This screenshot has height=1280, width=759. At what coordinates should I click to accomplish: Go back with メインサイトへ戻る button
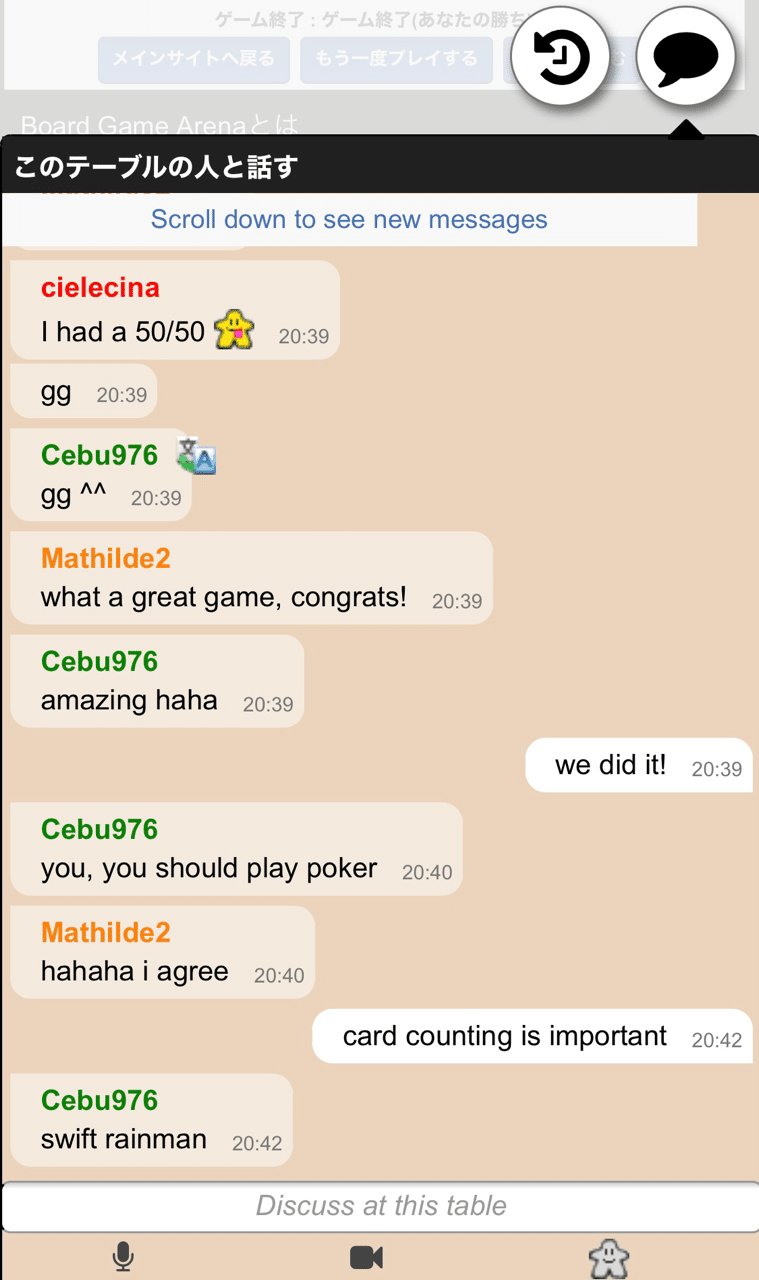[x=194, y=60]
